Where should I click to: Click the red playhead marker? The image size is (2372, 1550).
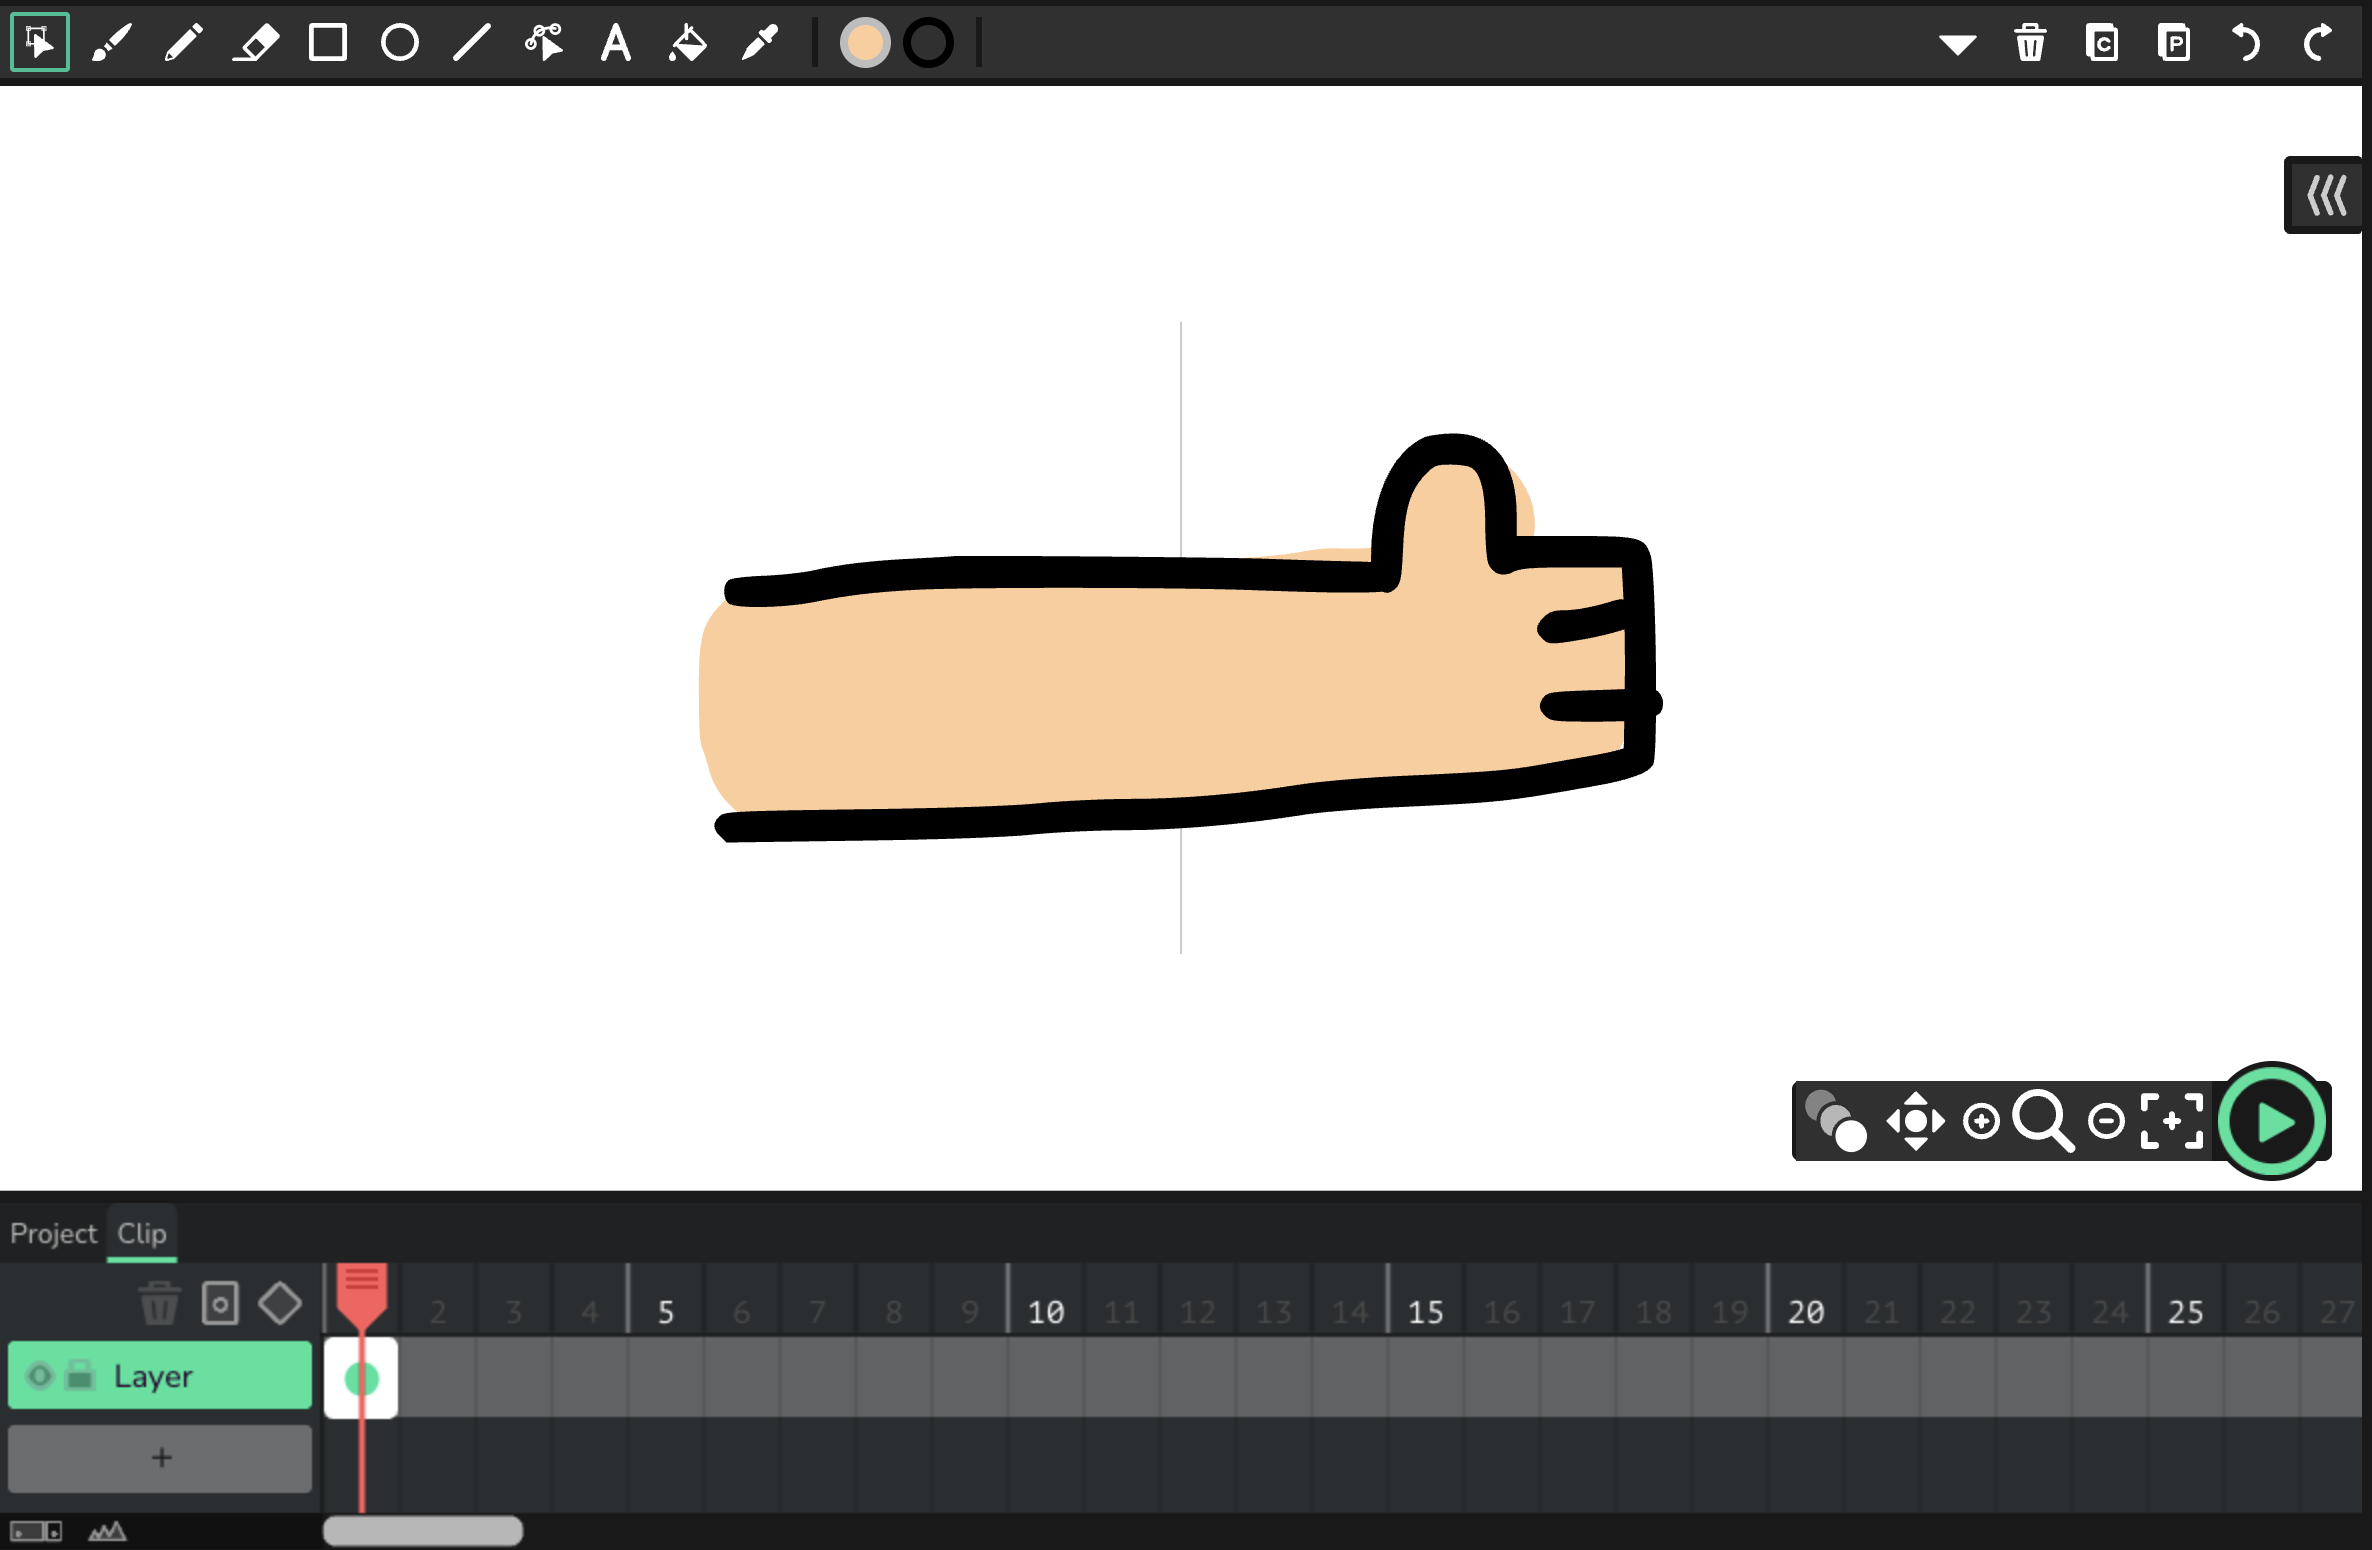coord(361,1297)
